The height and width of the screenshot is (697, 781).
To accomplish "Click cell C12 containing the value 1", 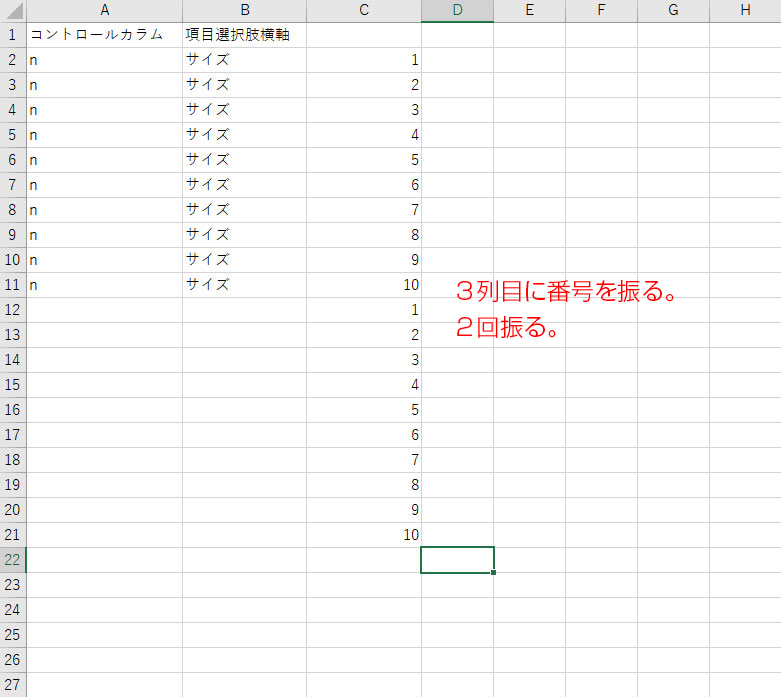I will click(x=364, y=310).
